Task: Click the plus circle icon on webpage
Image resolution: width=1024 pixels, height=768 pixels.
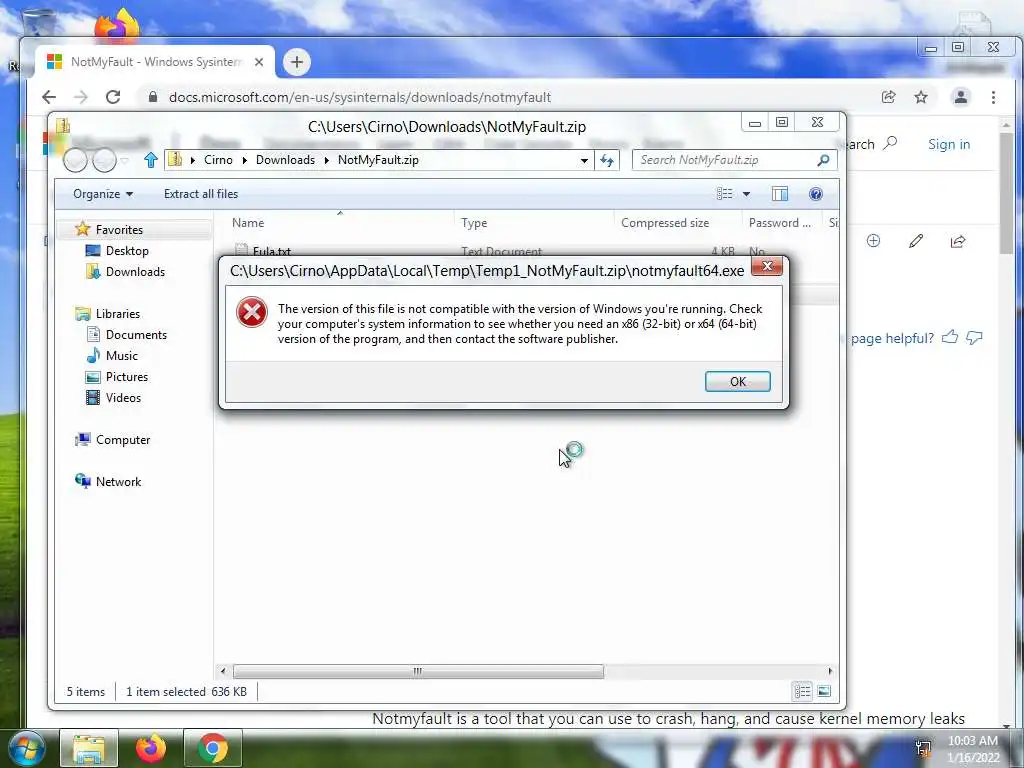Action: pyautogui.click(x=873, y=241)
